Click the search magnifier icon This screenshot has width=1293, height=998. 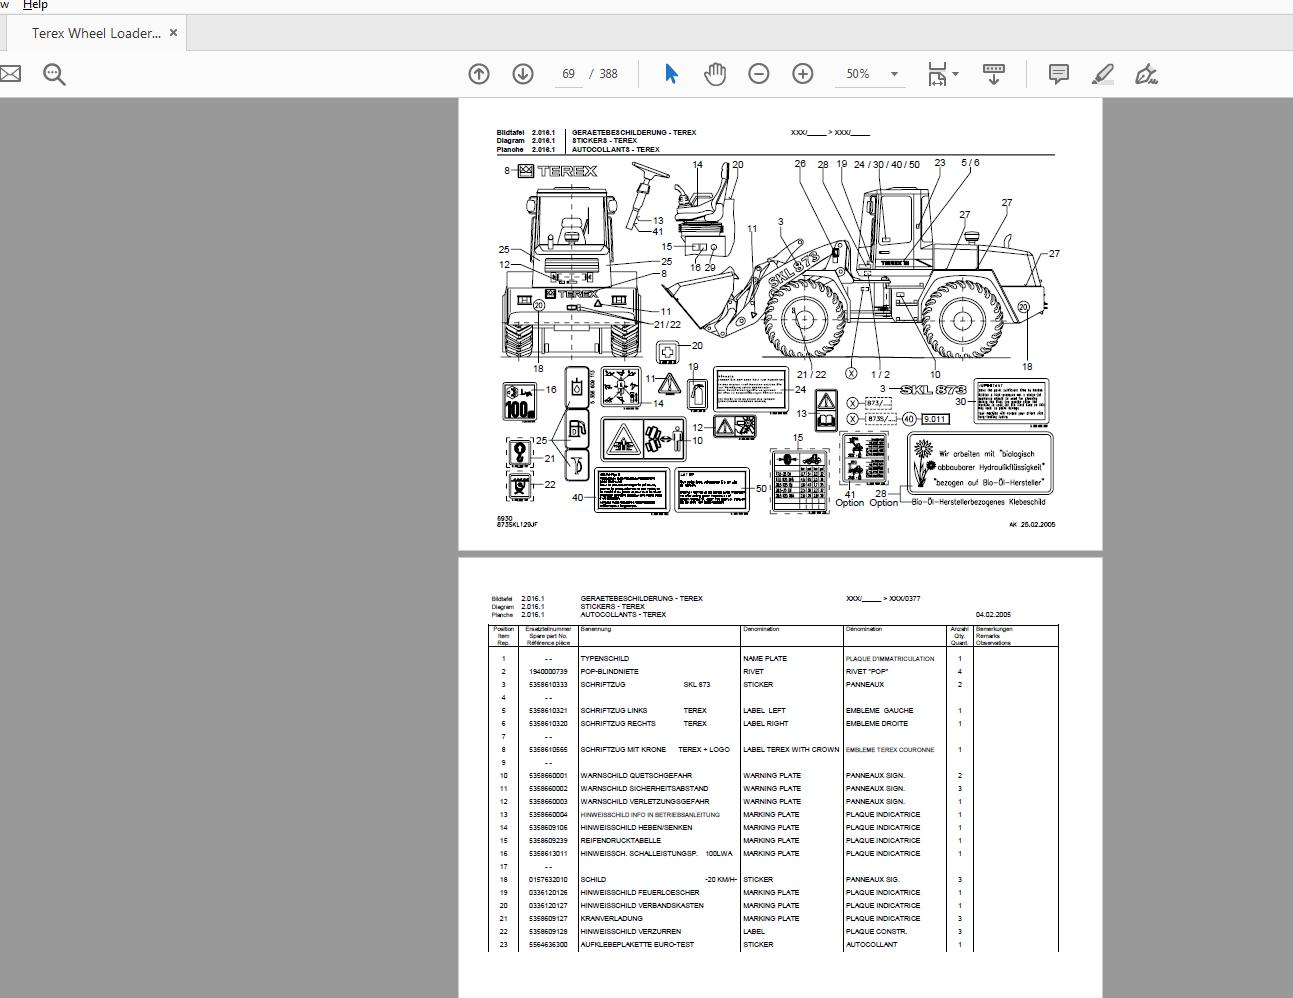(x=55, y=73)
